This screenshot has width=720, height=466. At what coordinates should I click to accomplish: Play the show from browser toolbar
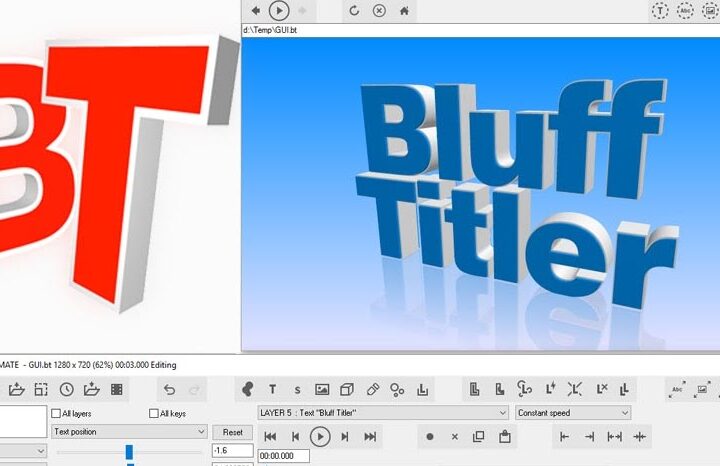click(x=279, y=10)
